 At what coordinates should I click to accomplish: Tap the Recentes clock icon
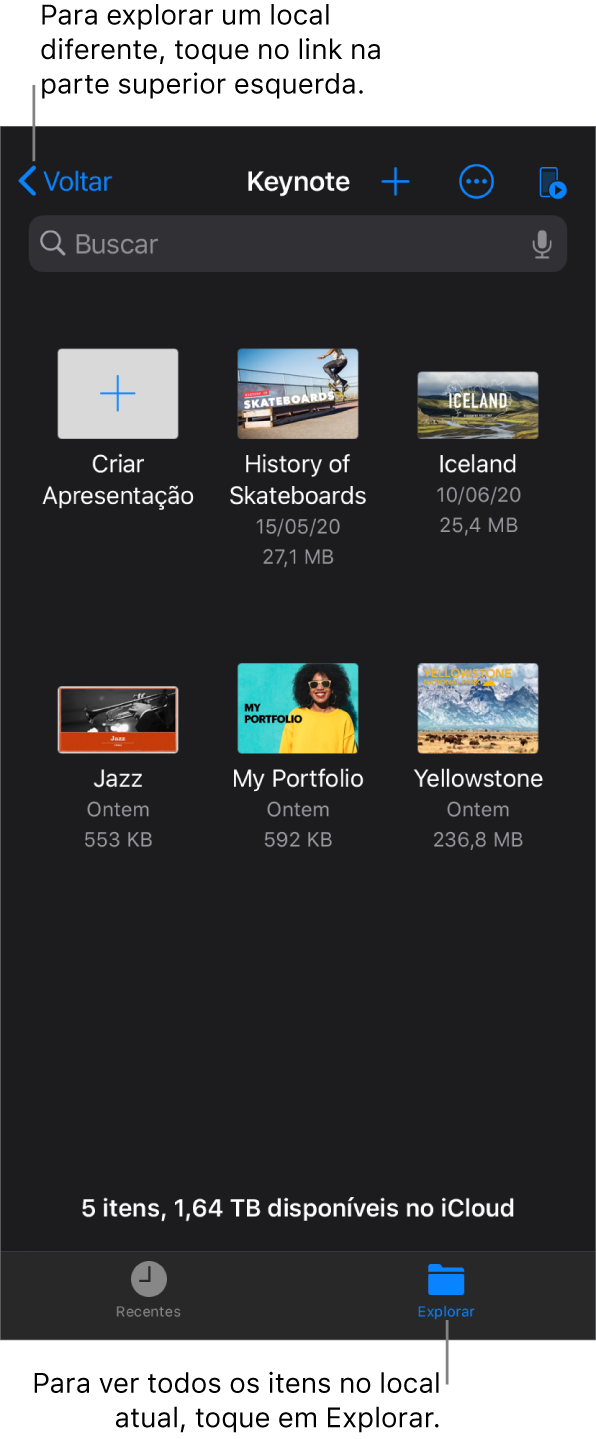point(149,1278)
